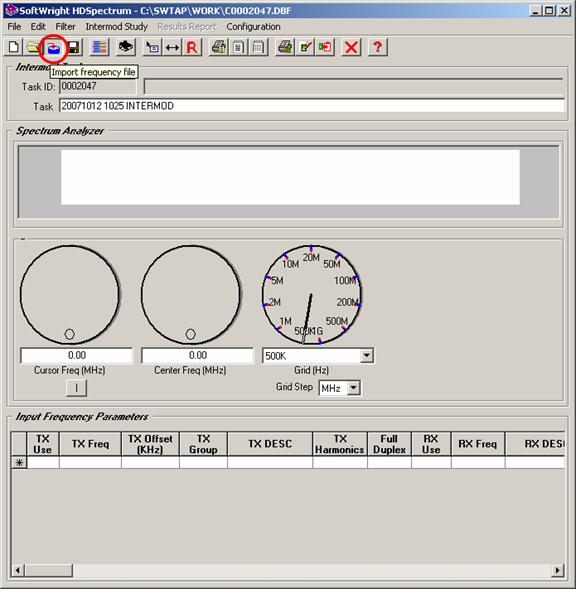Open the File menu

coord(14,27)
